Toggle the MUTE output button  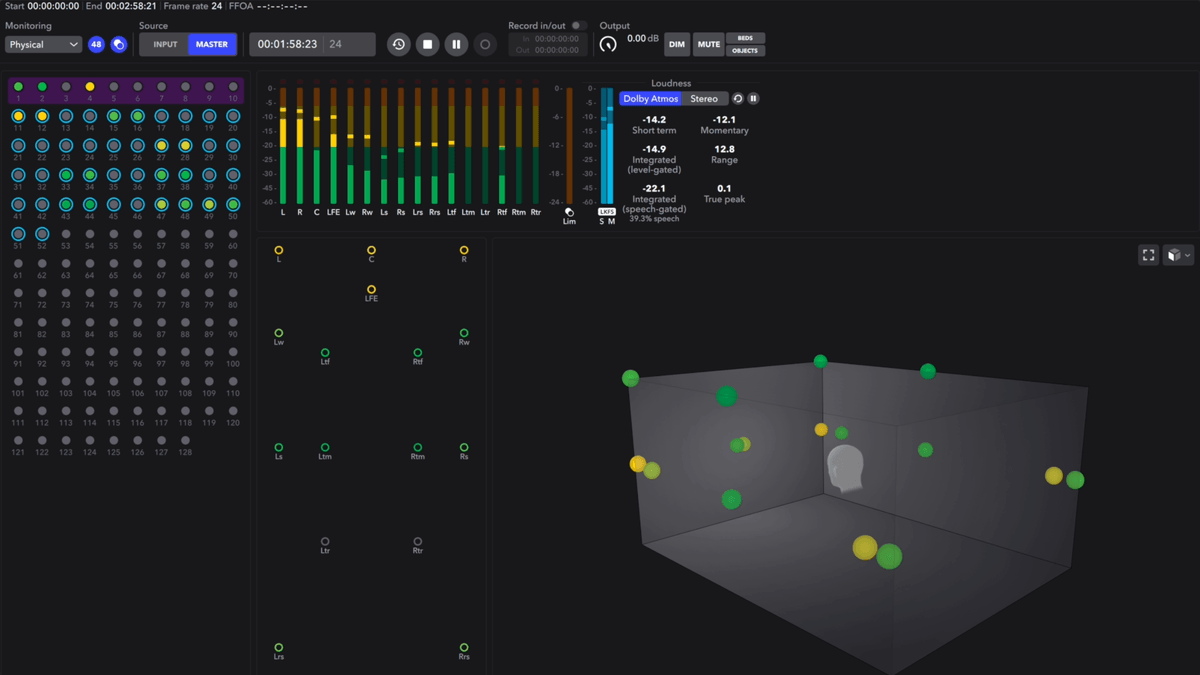tap(709, 44)
